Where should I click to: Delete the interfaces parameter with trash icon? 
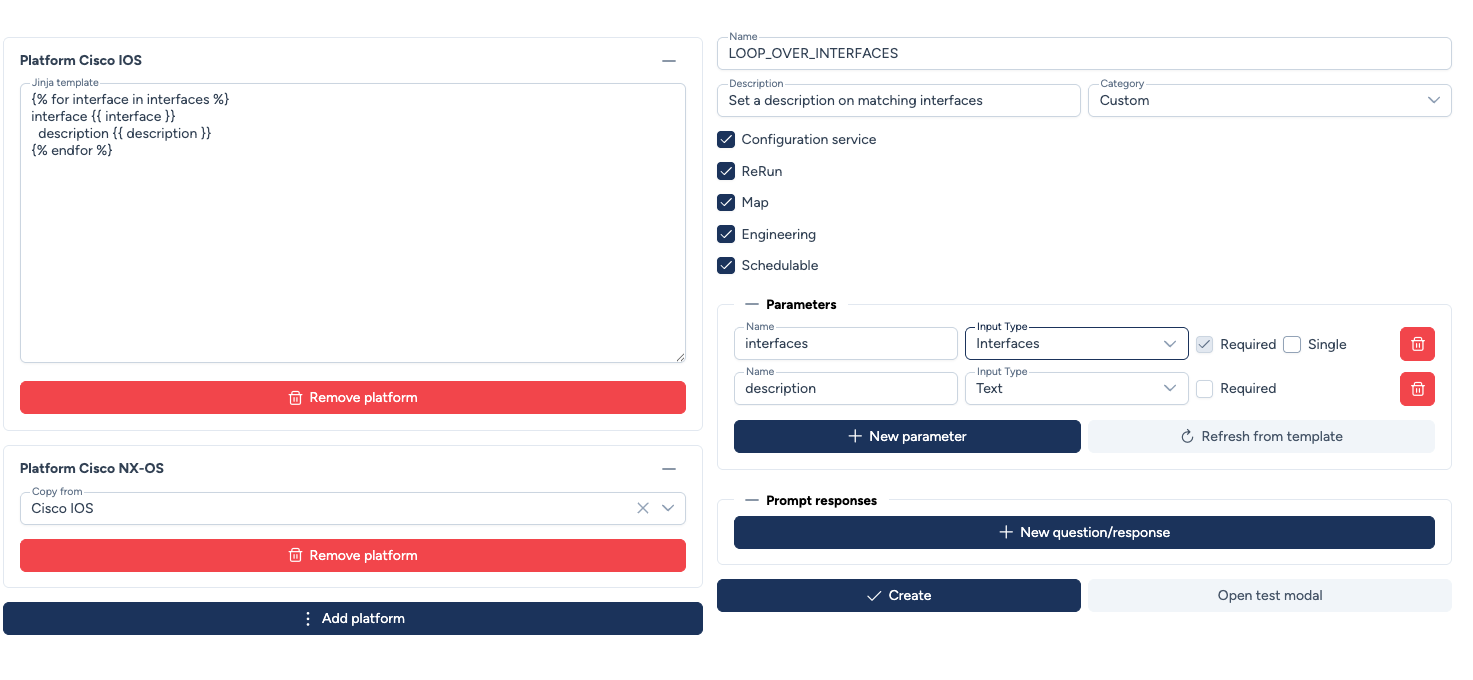[x=1417, y=344]
